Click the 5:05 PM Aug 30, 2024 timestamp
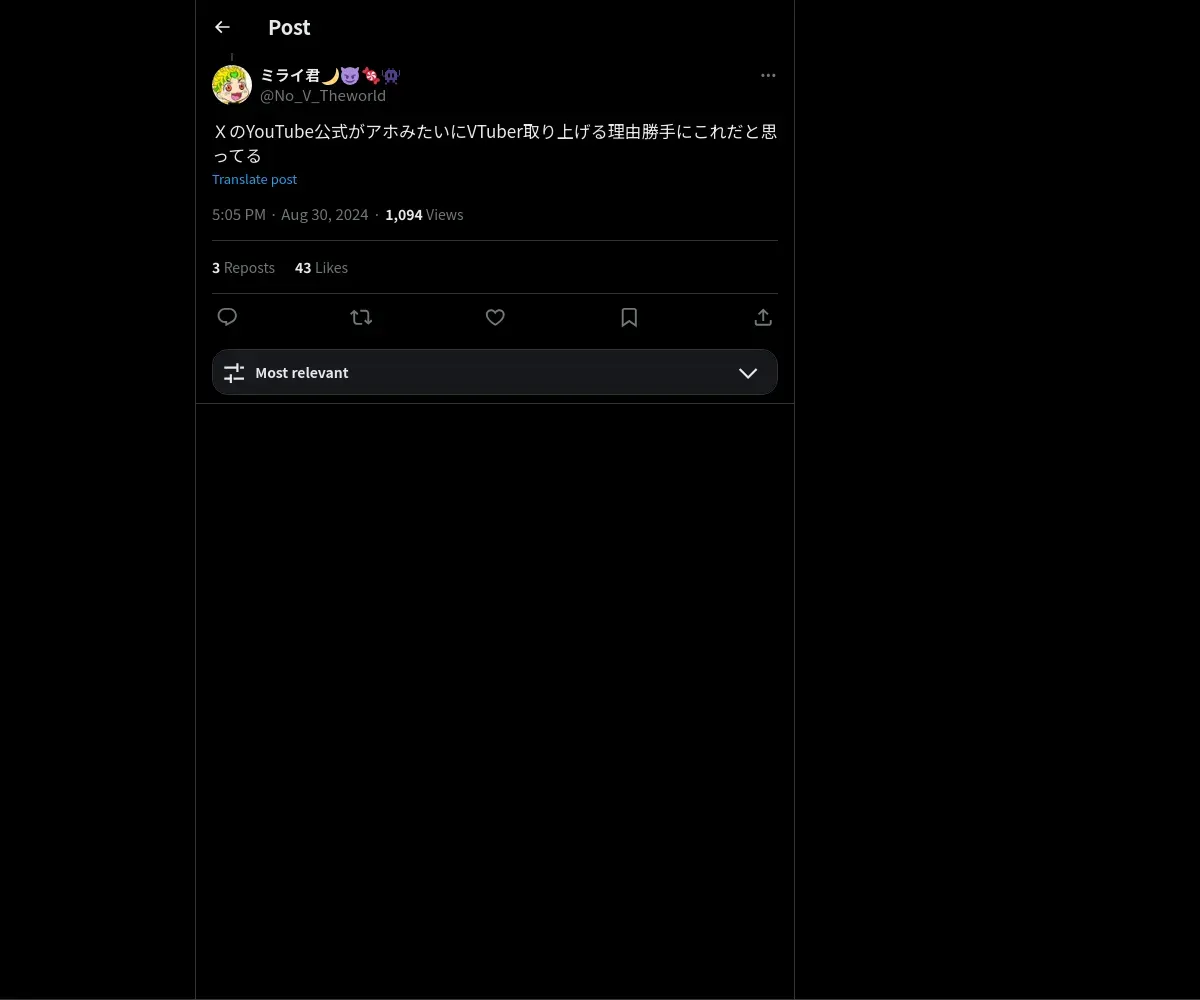This screenshot has width=1200, height=1000. click(290, 215)
